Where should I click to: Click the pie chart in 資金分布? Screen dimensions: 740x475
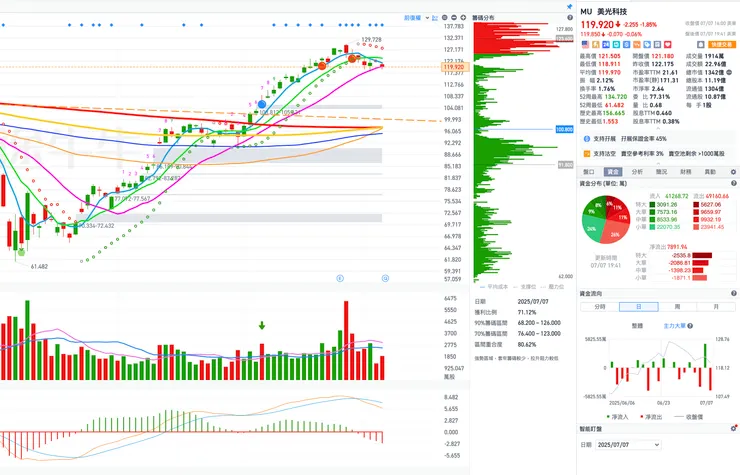pos(606,220)
